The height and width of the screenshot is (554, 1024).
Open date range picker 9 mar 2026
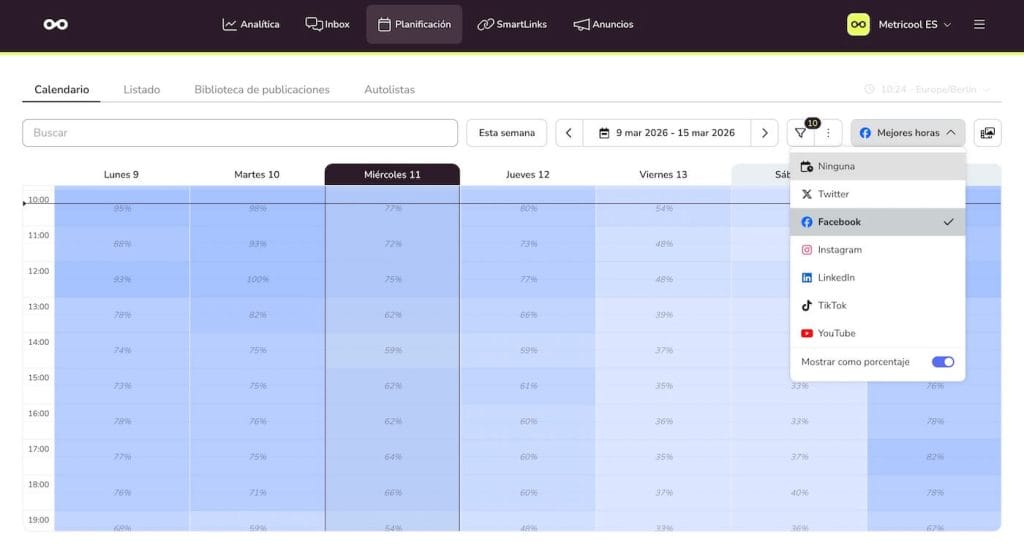[666, 133]
